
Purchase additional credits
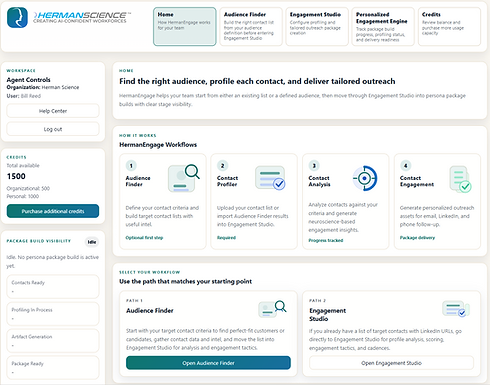[53, 211]
